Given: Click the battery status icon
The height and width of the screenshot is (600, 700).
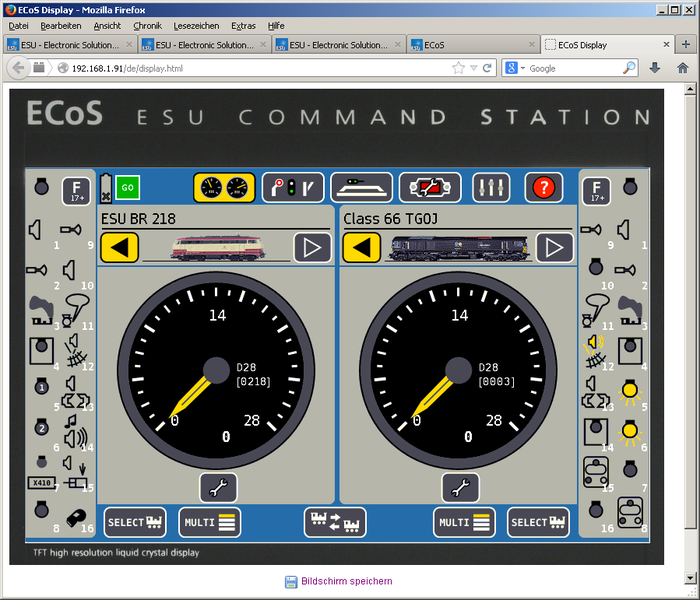Looking at the screenshot, I should pos(106,188).
